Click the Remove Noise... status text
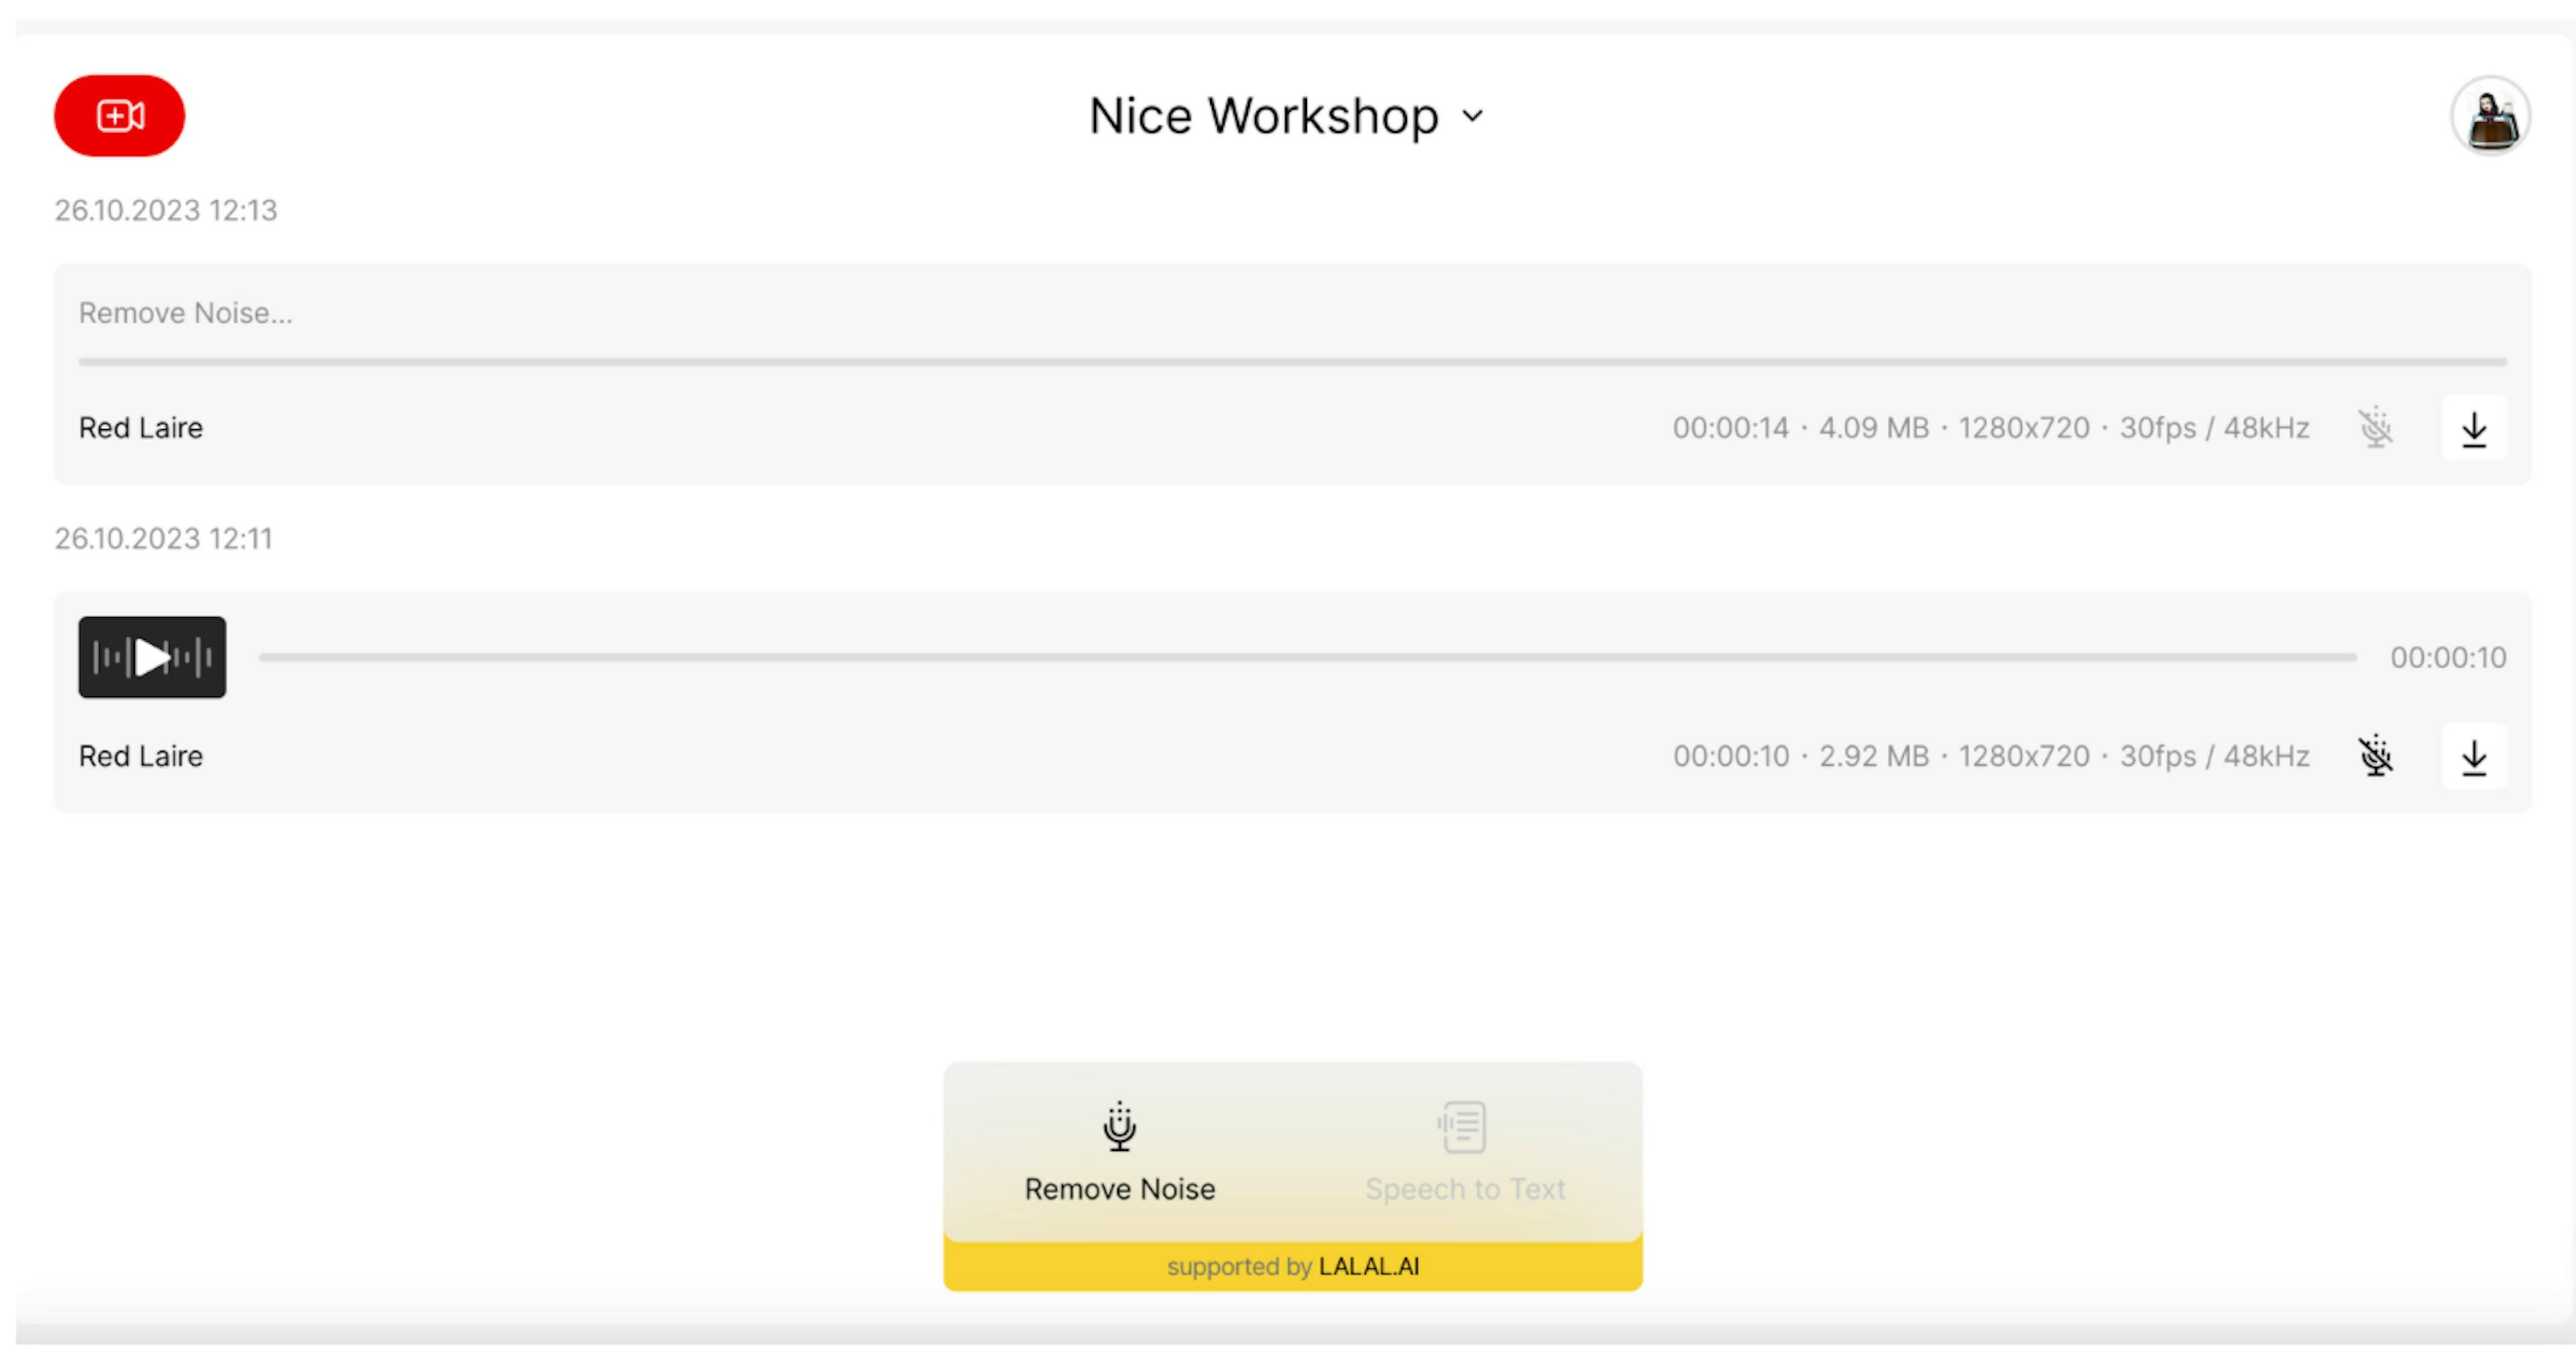This screenshot has width=2576, height=1350. [x=186, y=313]
